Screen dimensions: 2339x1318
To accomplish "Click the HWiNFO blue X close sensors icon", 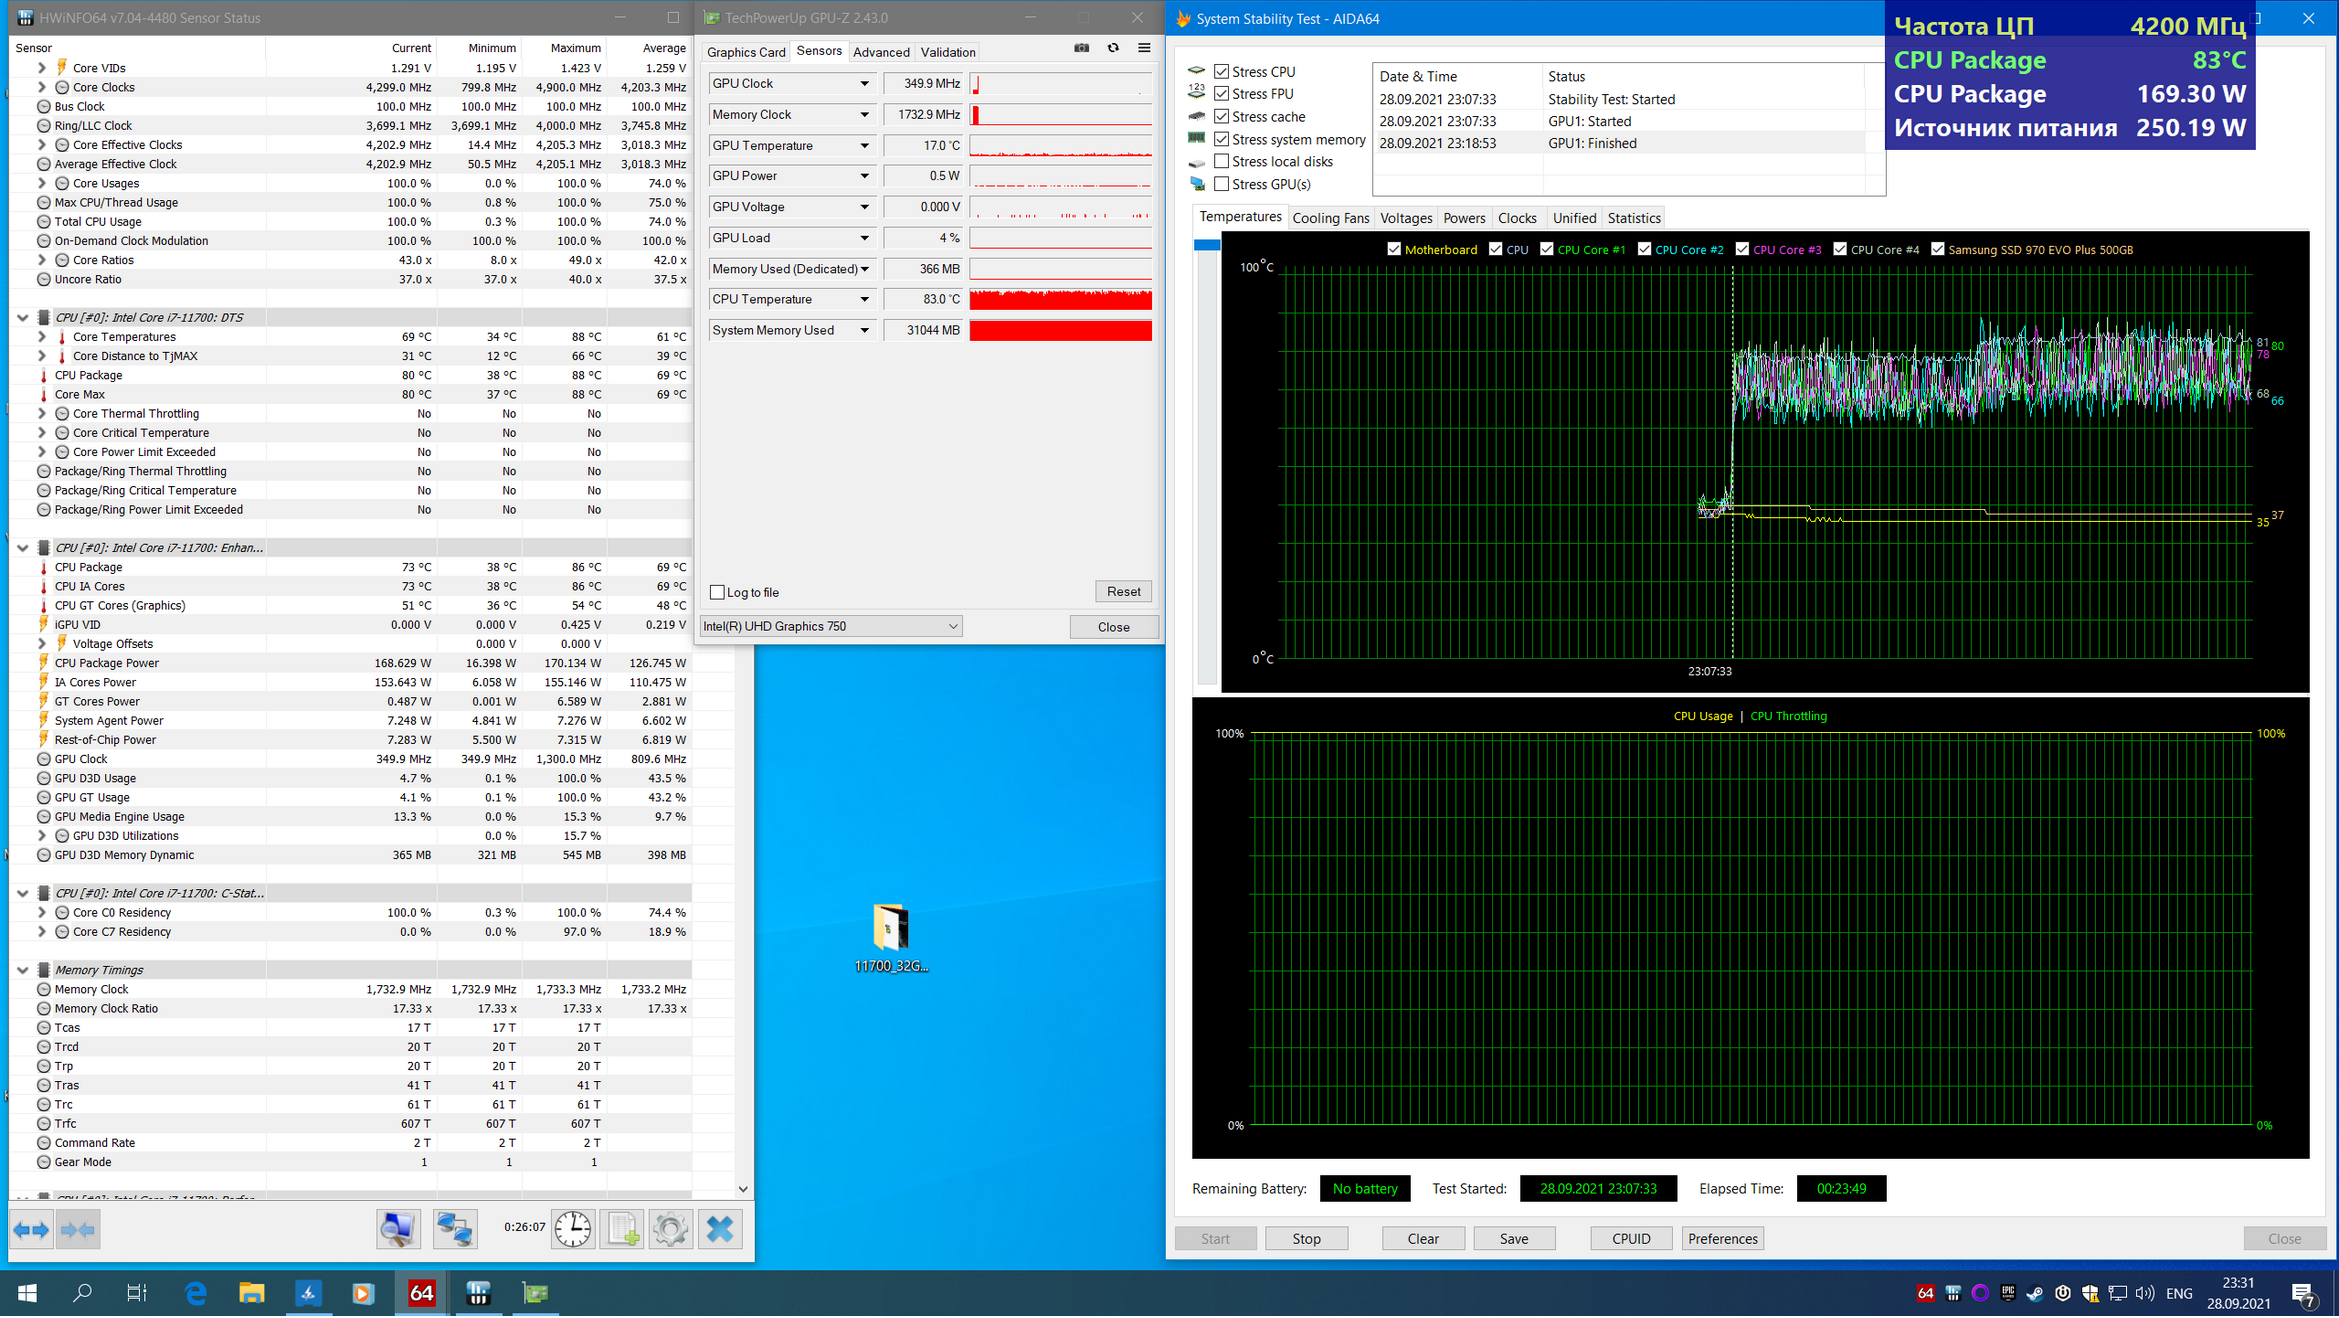I will coord(720,1229).
